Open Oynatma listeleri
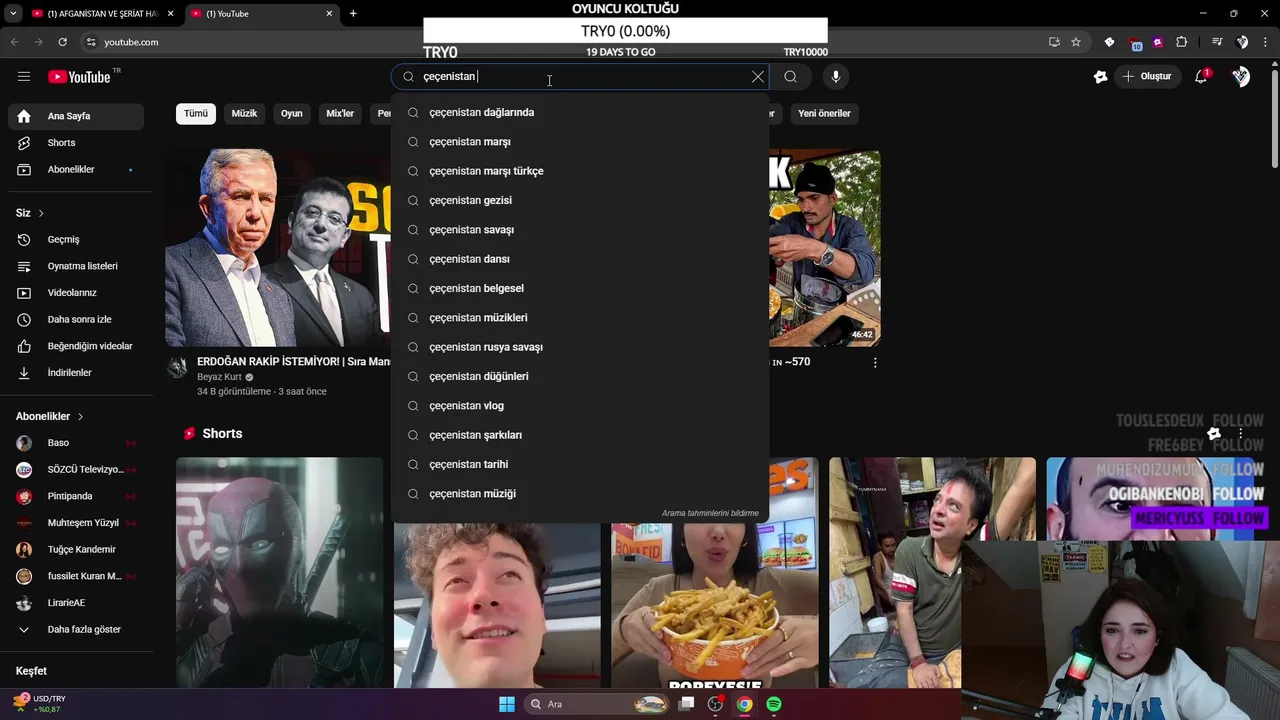Image resolution: width=1280 pixels, height=720 pixels. pos(76,266)
